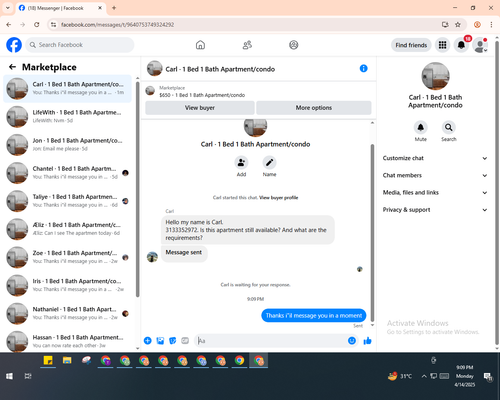Image resolution: width=500 pixels, height=400 pixels.
Task: Go back using Marketplace back arrow
Action: [12, 67]
